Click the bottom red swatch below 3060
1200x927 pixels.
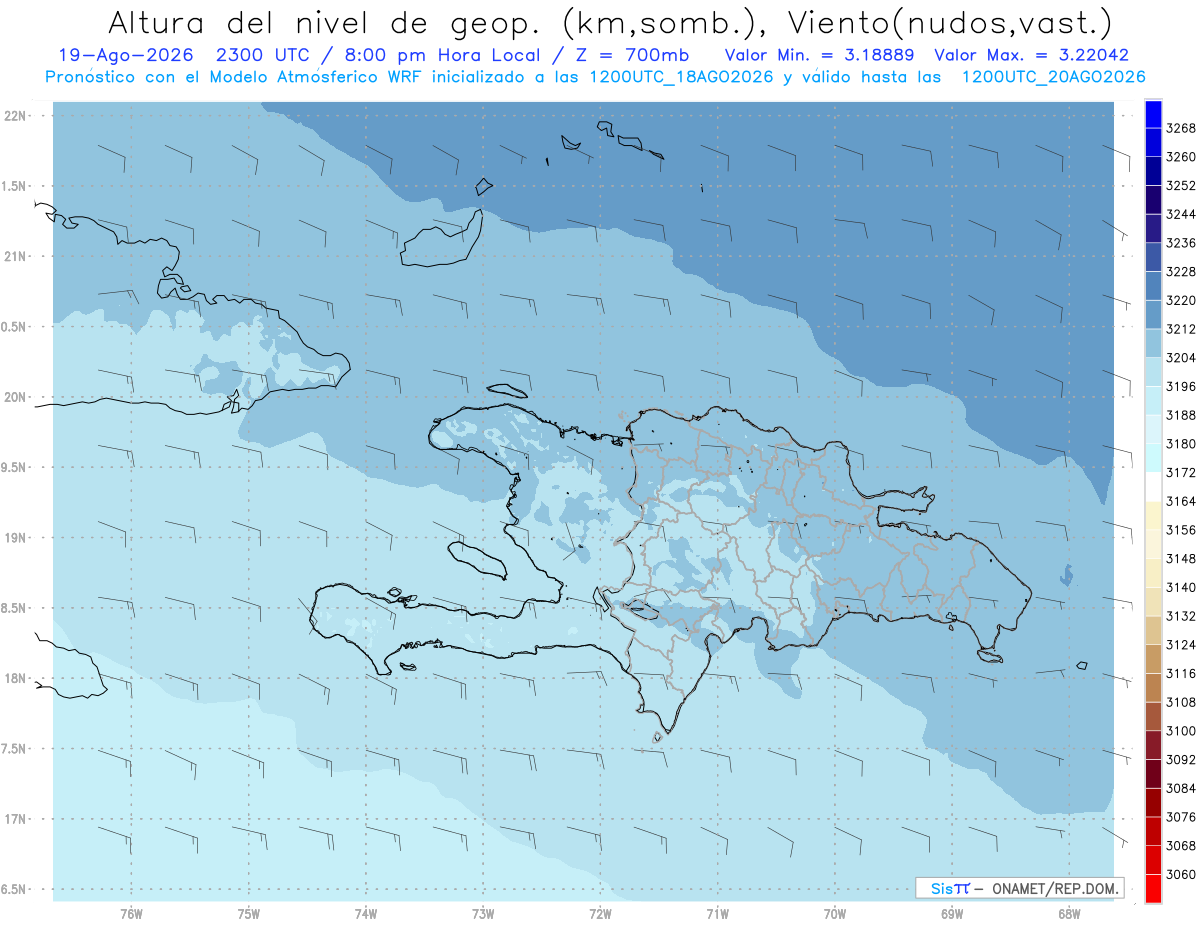1153,888
